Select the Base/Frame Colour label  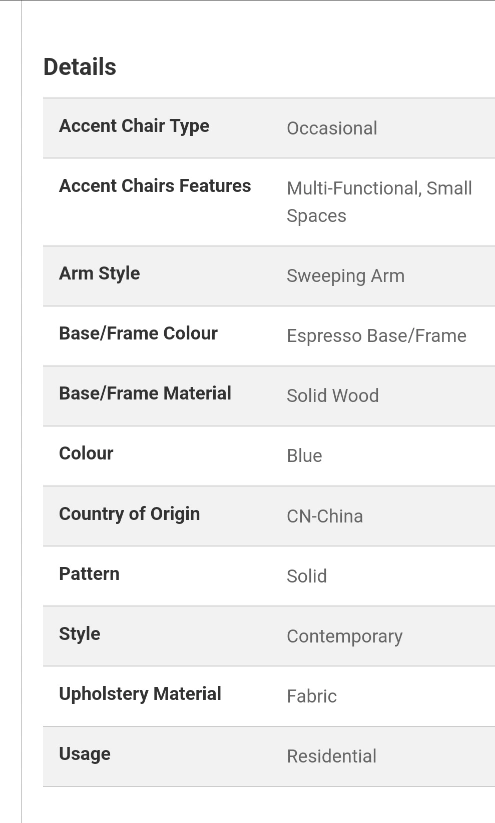tap(138, 333)
